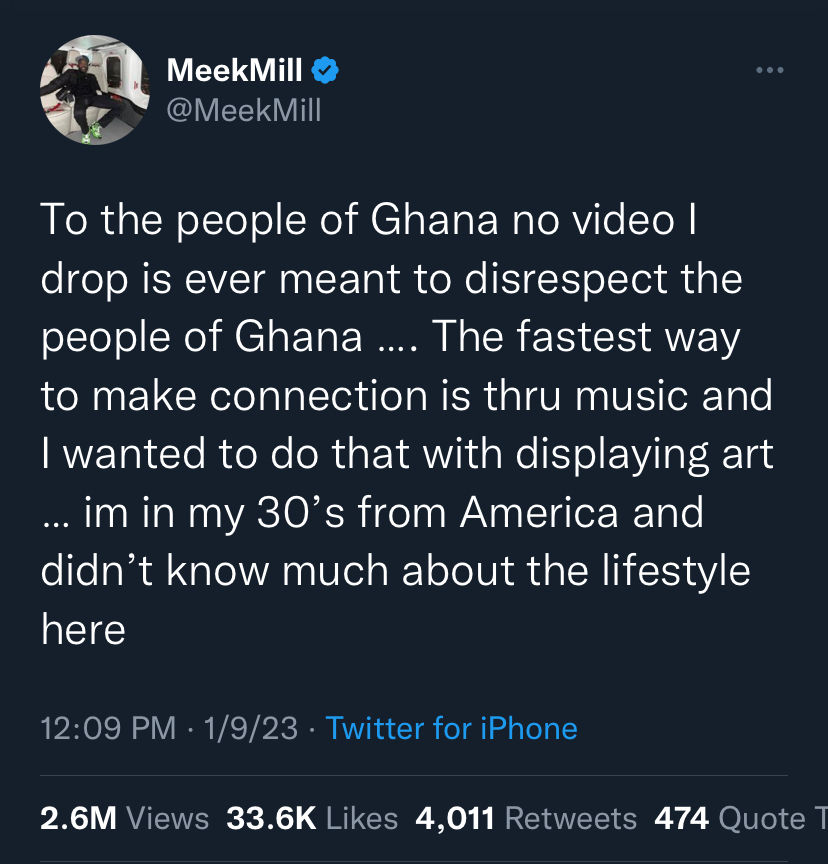Screen dimensions: 828x864
Task: Open the MeekMill profile picture
Action: pyautogui.click(x=91, y=96)
